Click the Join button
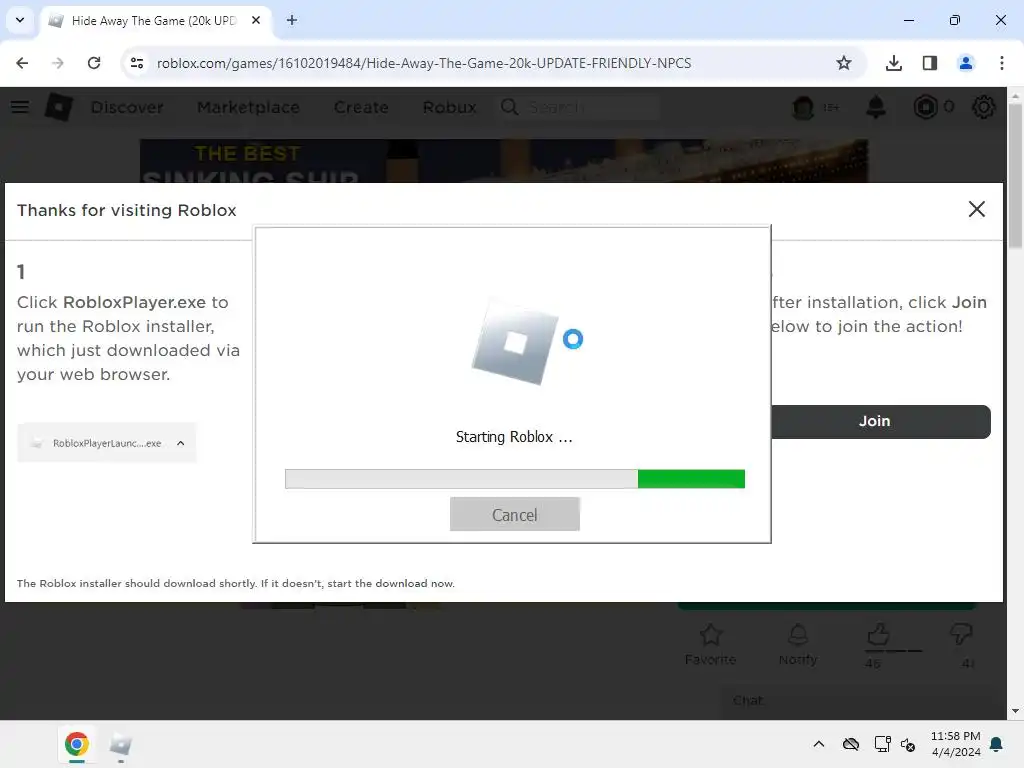 (x=880, y=421)
